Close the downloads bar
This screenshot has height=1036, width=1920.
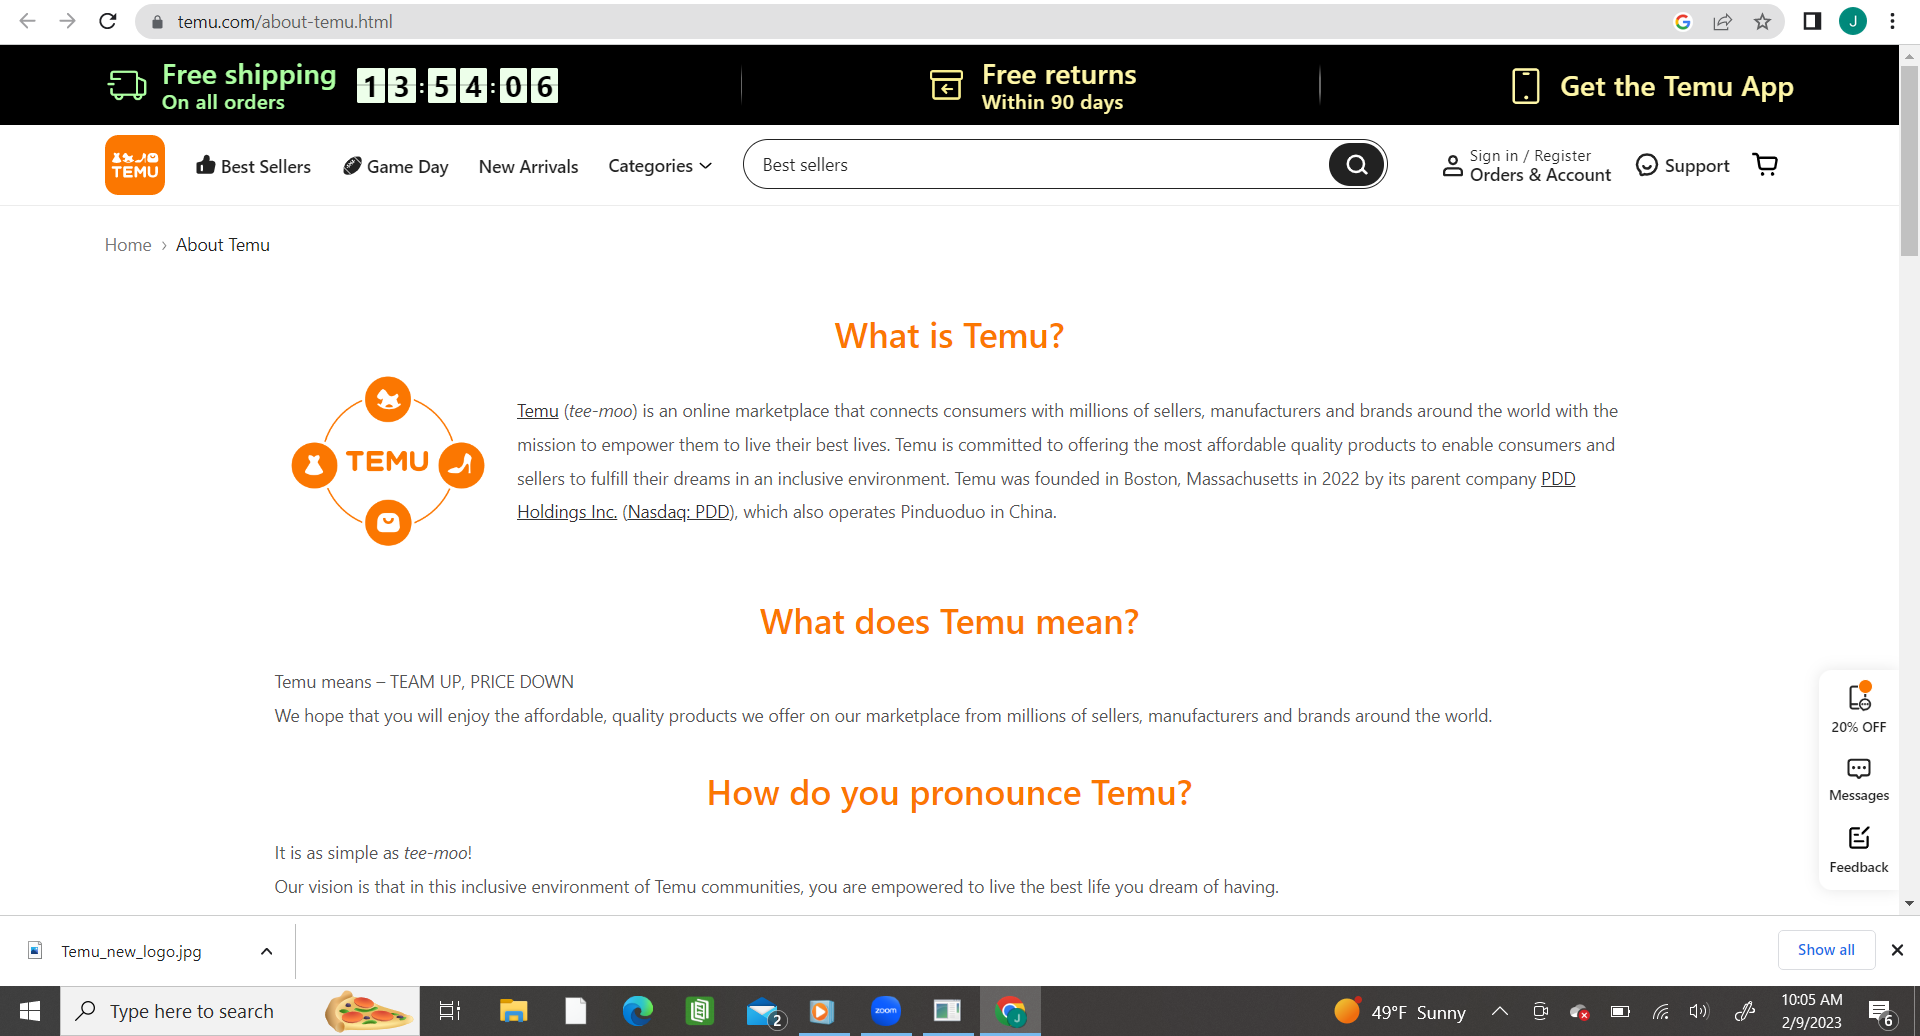tap(1897, 950)
